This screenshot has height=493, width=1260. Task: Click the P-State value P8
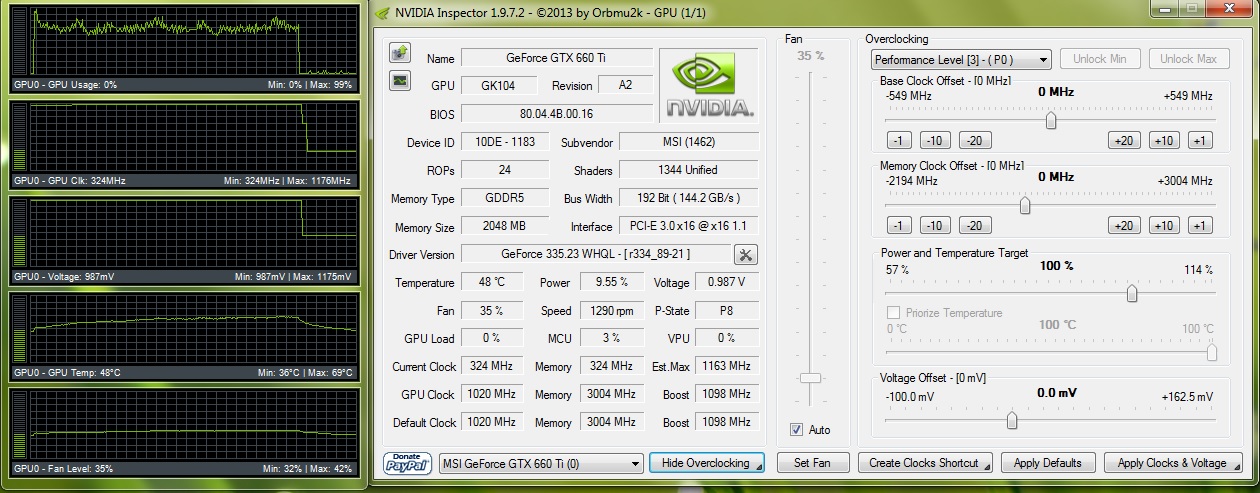point(727,310)
